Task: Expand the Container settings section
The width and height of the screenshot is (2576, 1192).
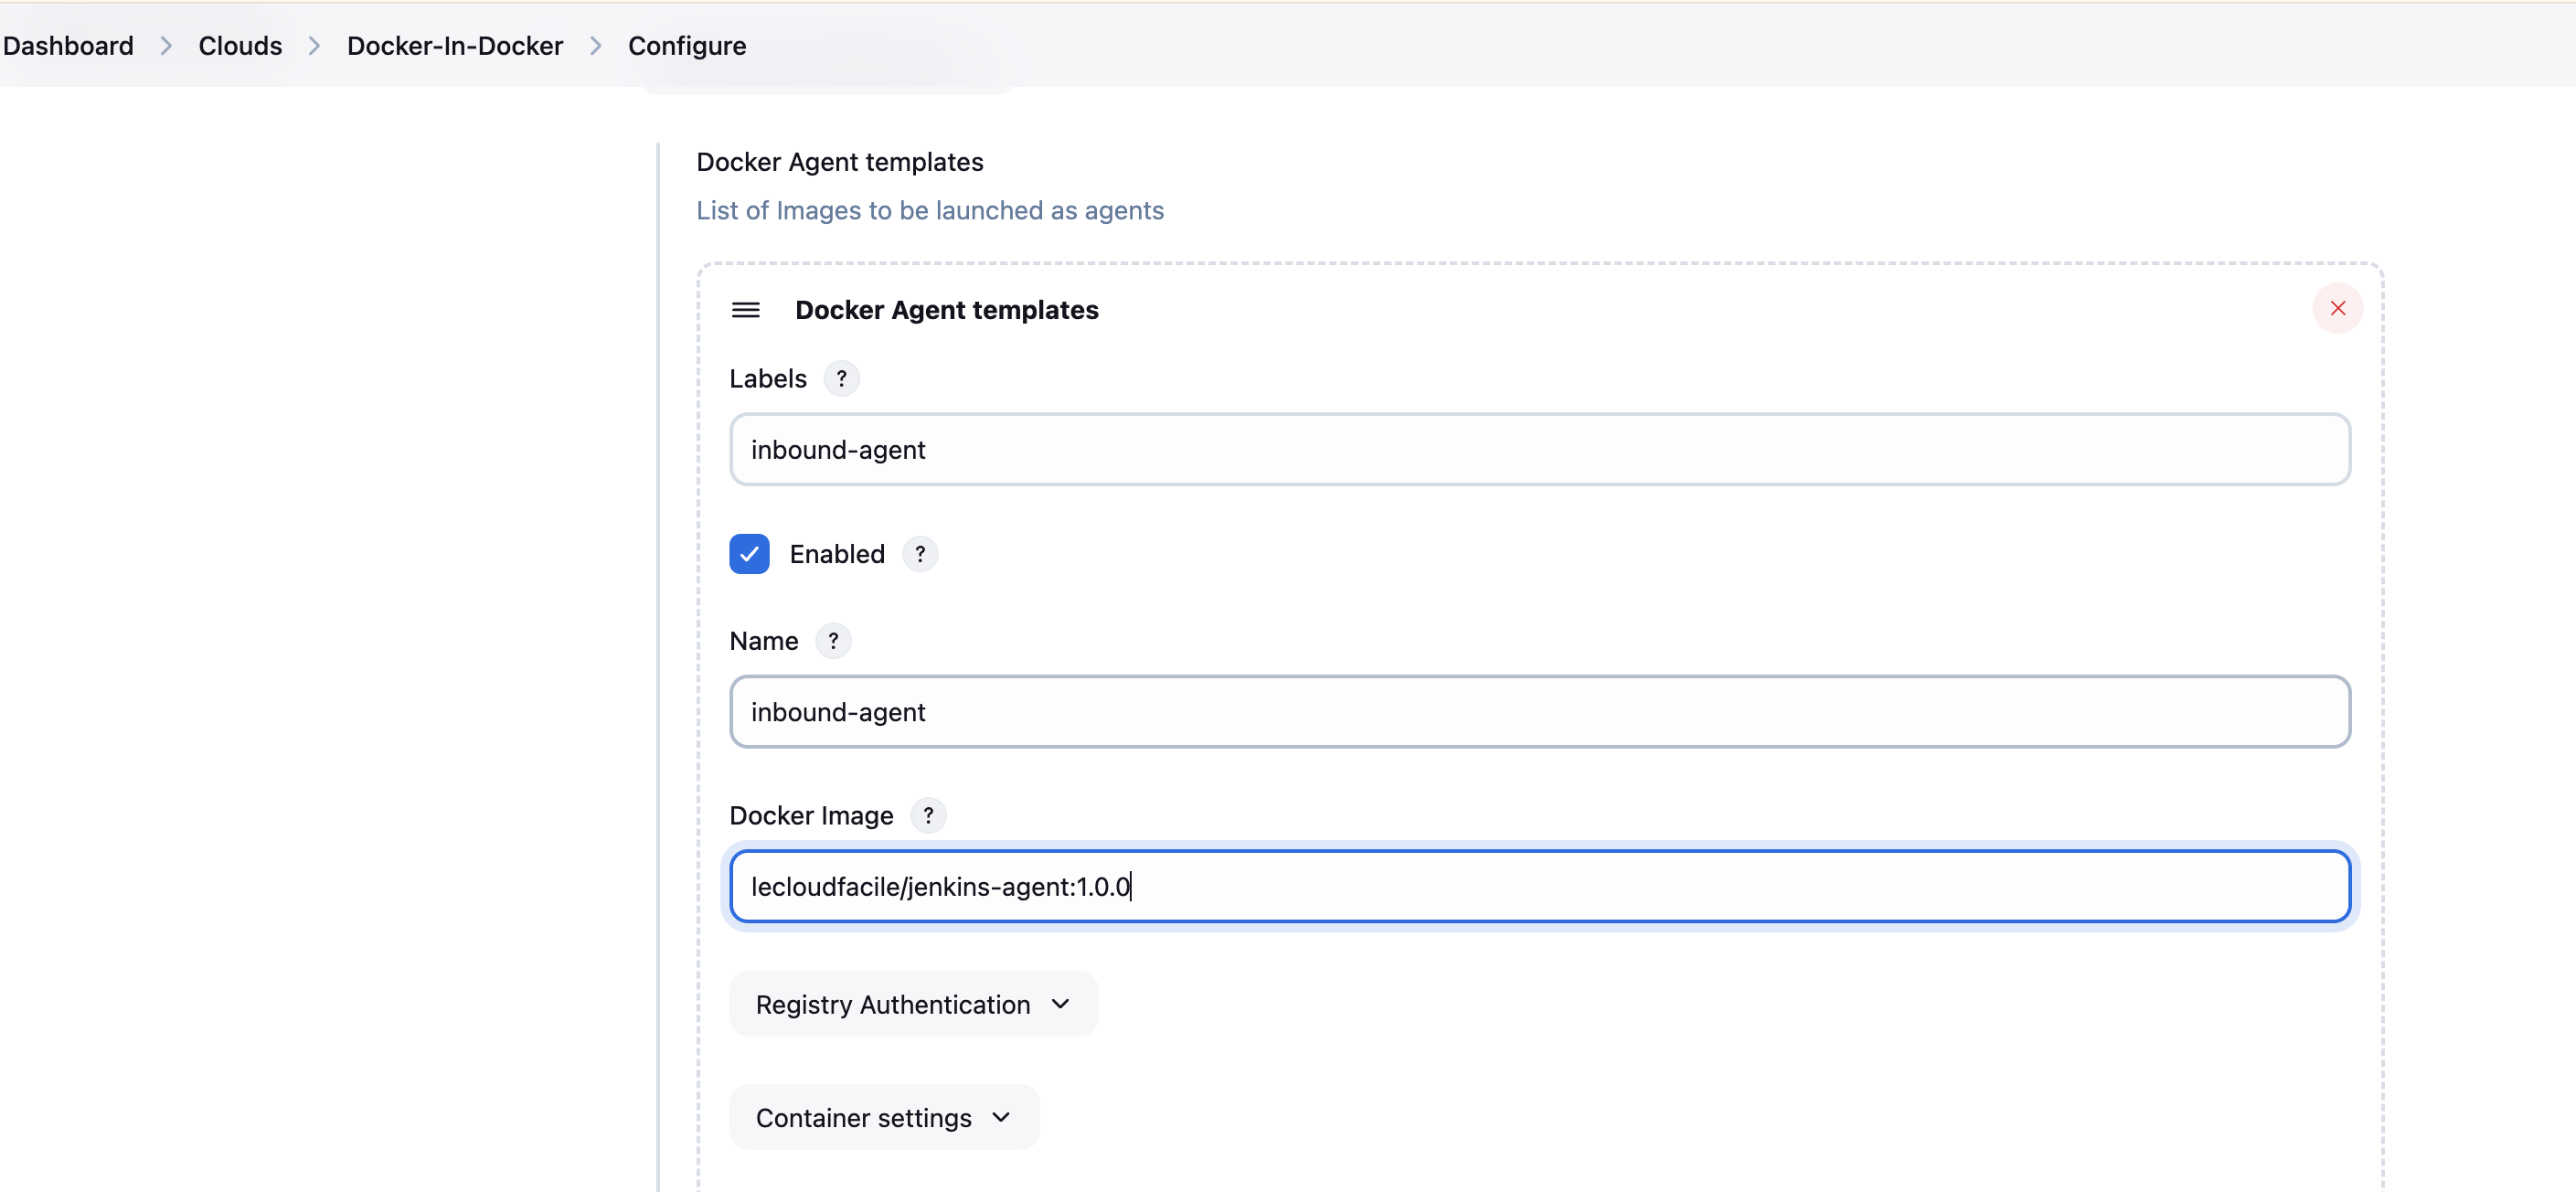Action: [883, 1117]
